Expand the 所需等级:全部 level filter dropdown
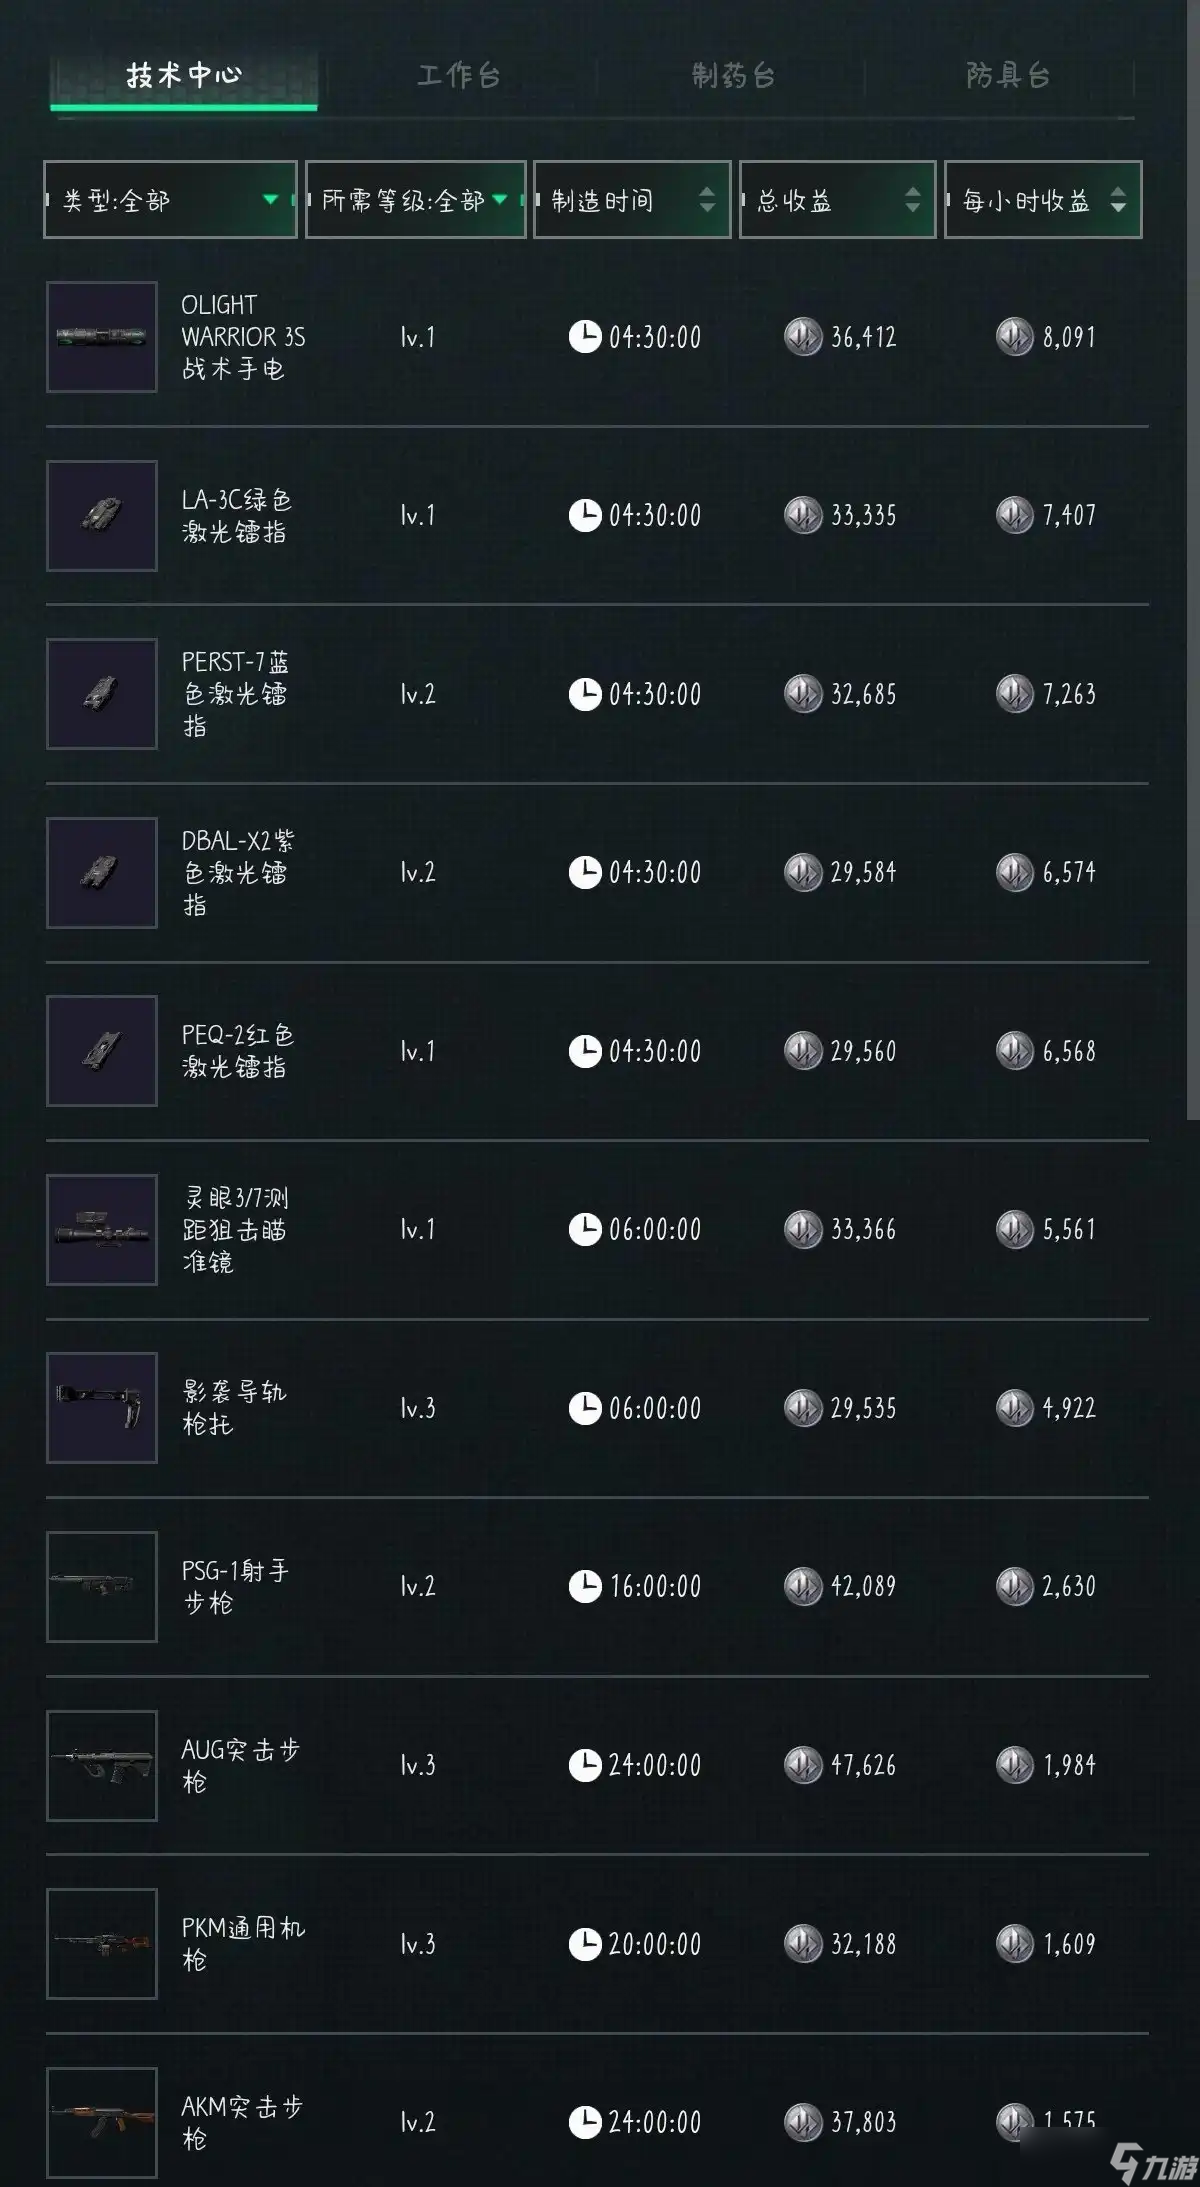 pos(416,200)
